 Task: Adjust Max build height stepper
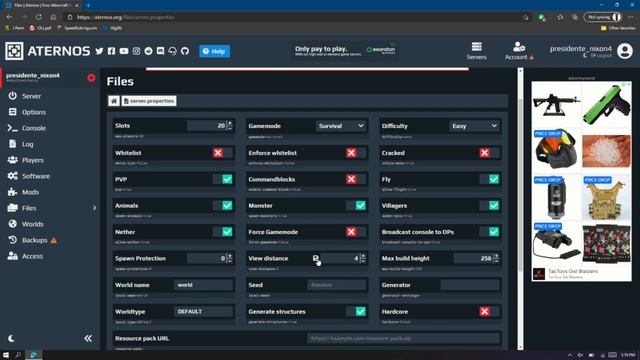pyautogui.click(x=496, y=258)
